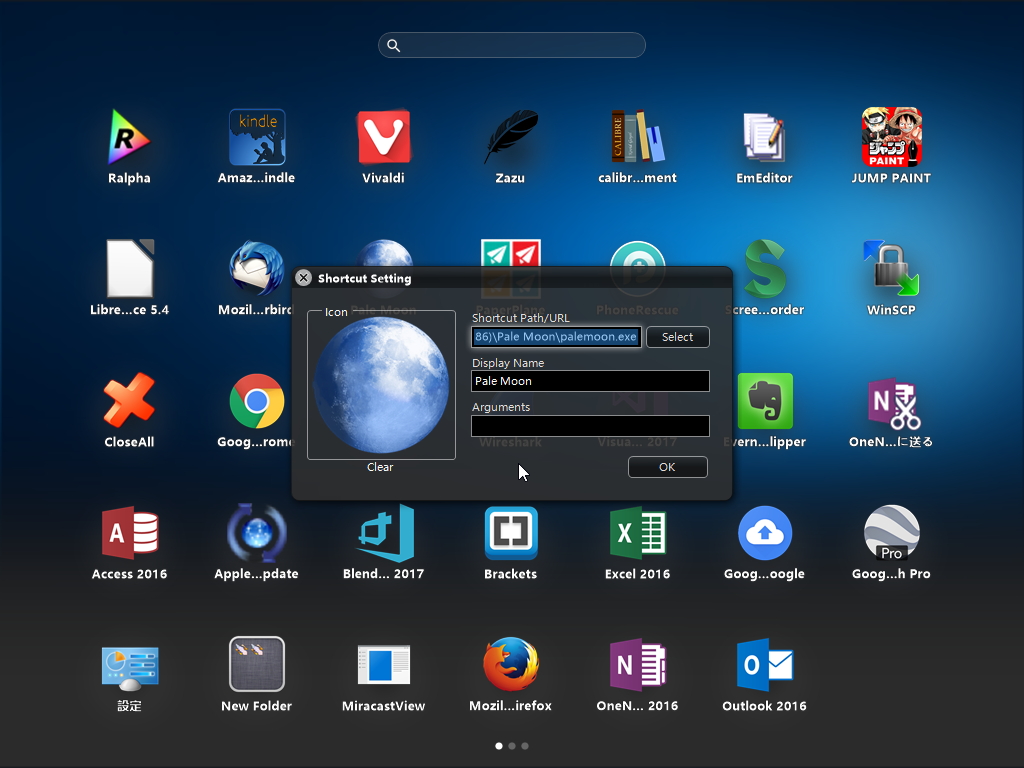Screen dimensions: 1024x768
Task: Open JUMP PAINT icon
Action: coord(891,137)
